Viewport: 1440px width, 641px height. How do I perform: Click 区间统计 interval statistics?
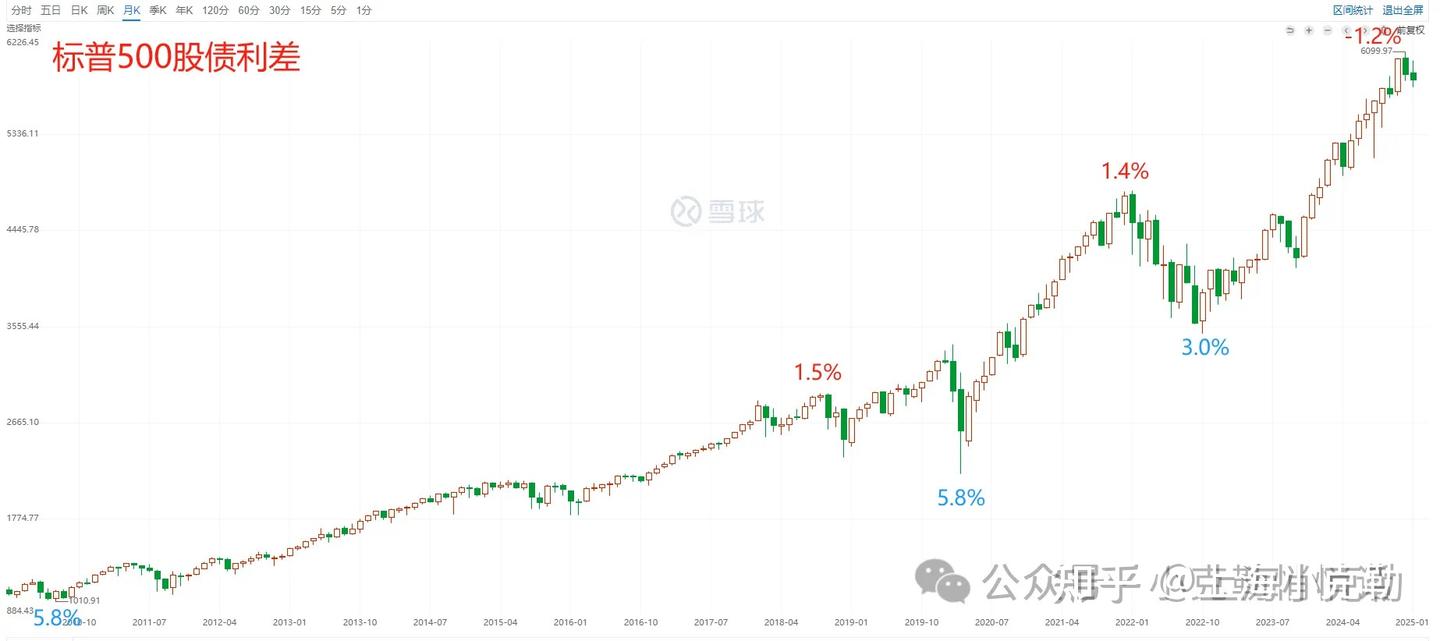(1354, 10)
